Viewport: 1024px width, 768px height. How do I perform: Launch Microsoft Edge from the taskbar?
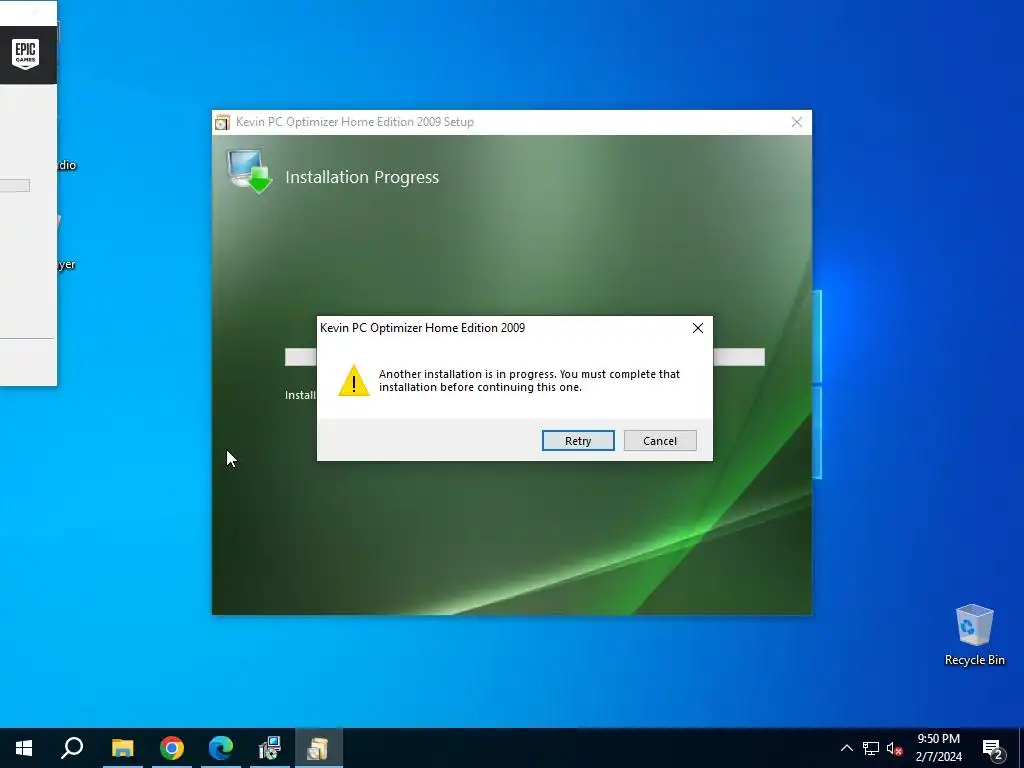221,748
